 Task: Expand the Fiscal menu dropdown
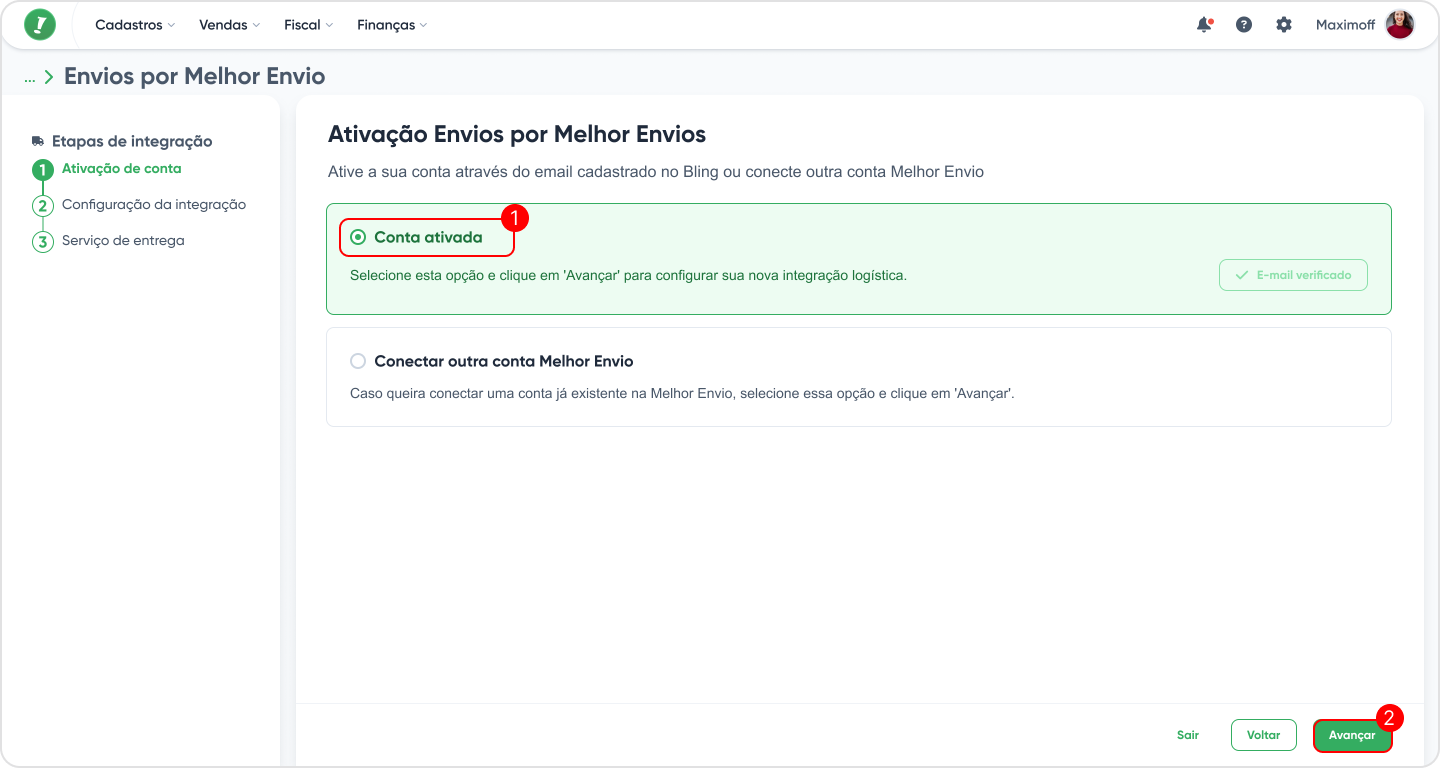coord(308,25)
